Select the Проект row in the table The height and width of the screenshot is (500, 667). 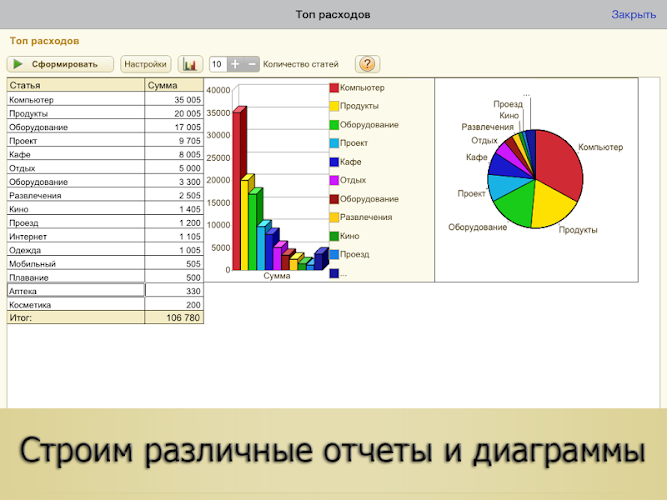105,140
